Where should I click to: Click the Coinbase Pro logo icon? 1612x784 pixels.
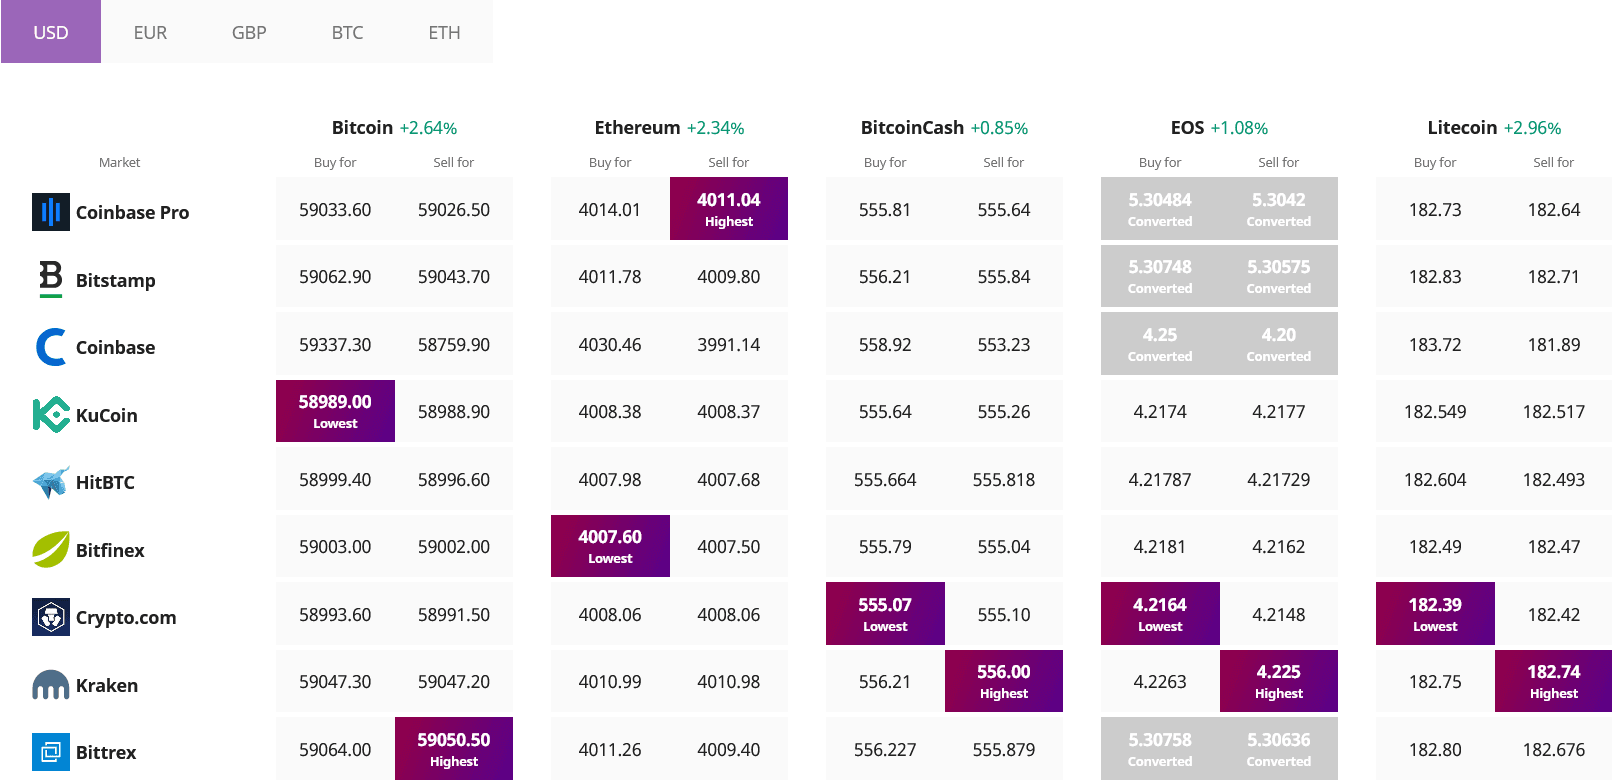[51, 212]
